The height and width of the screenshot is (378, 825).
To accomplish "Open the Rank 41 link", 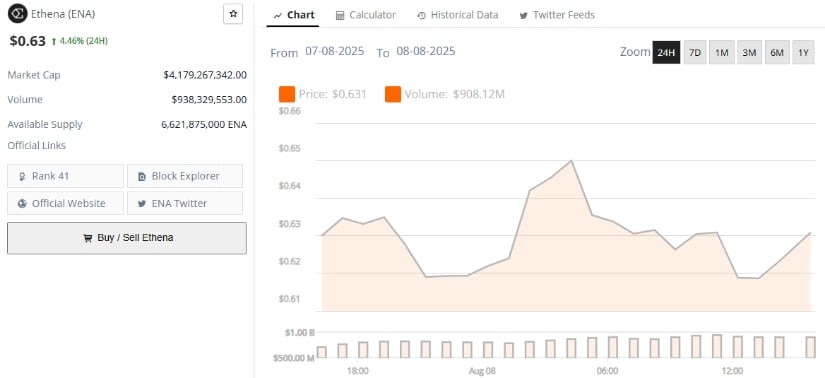I will 65,176.
